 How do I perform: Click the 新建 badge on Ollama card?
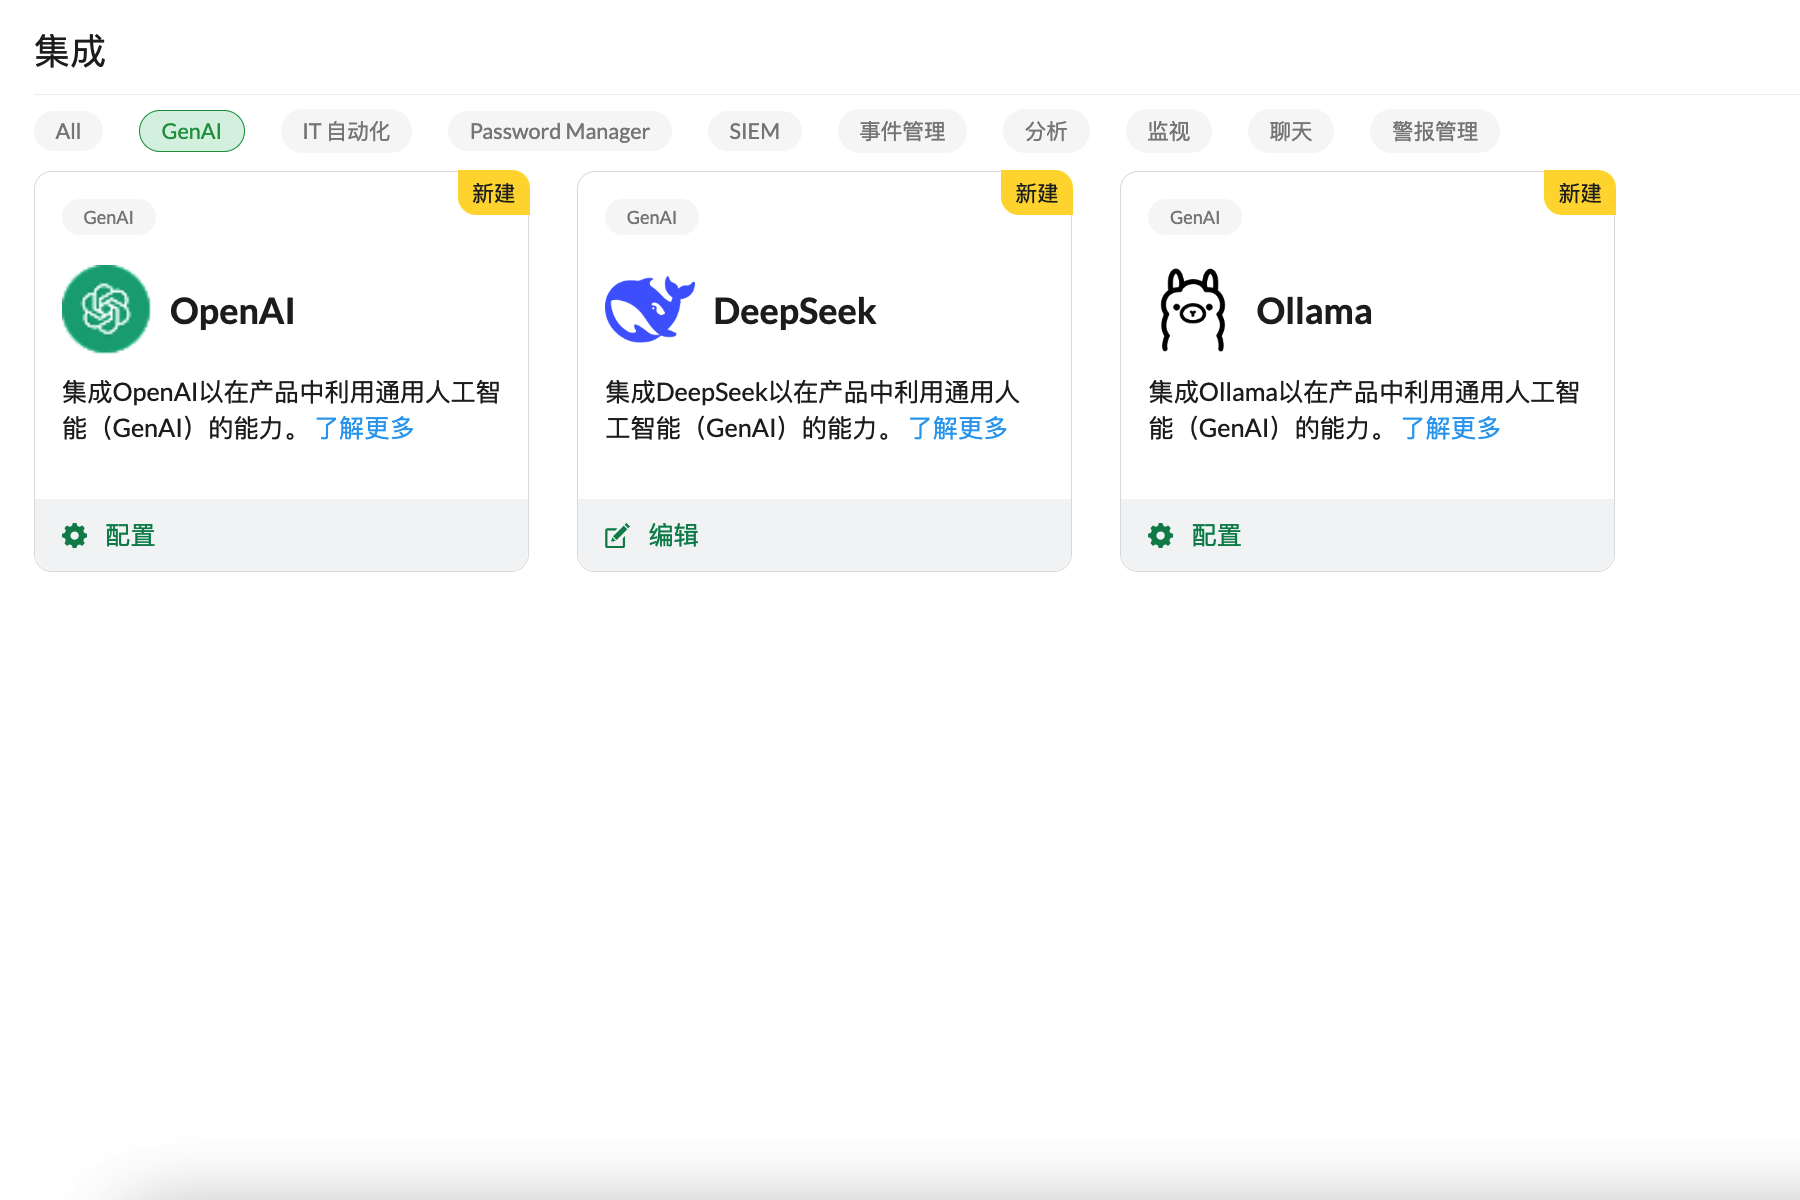point(1580,193)
